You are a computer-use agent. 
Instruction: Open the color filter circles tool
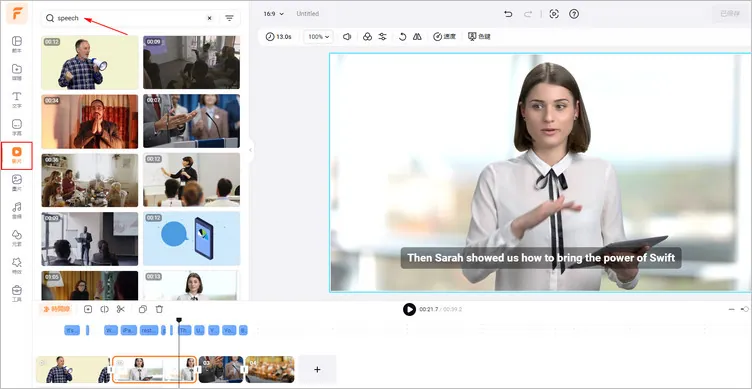367,36
